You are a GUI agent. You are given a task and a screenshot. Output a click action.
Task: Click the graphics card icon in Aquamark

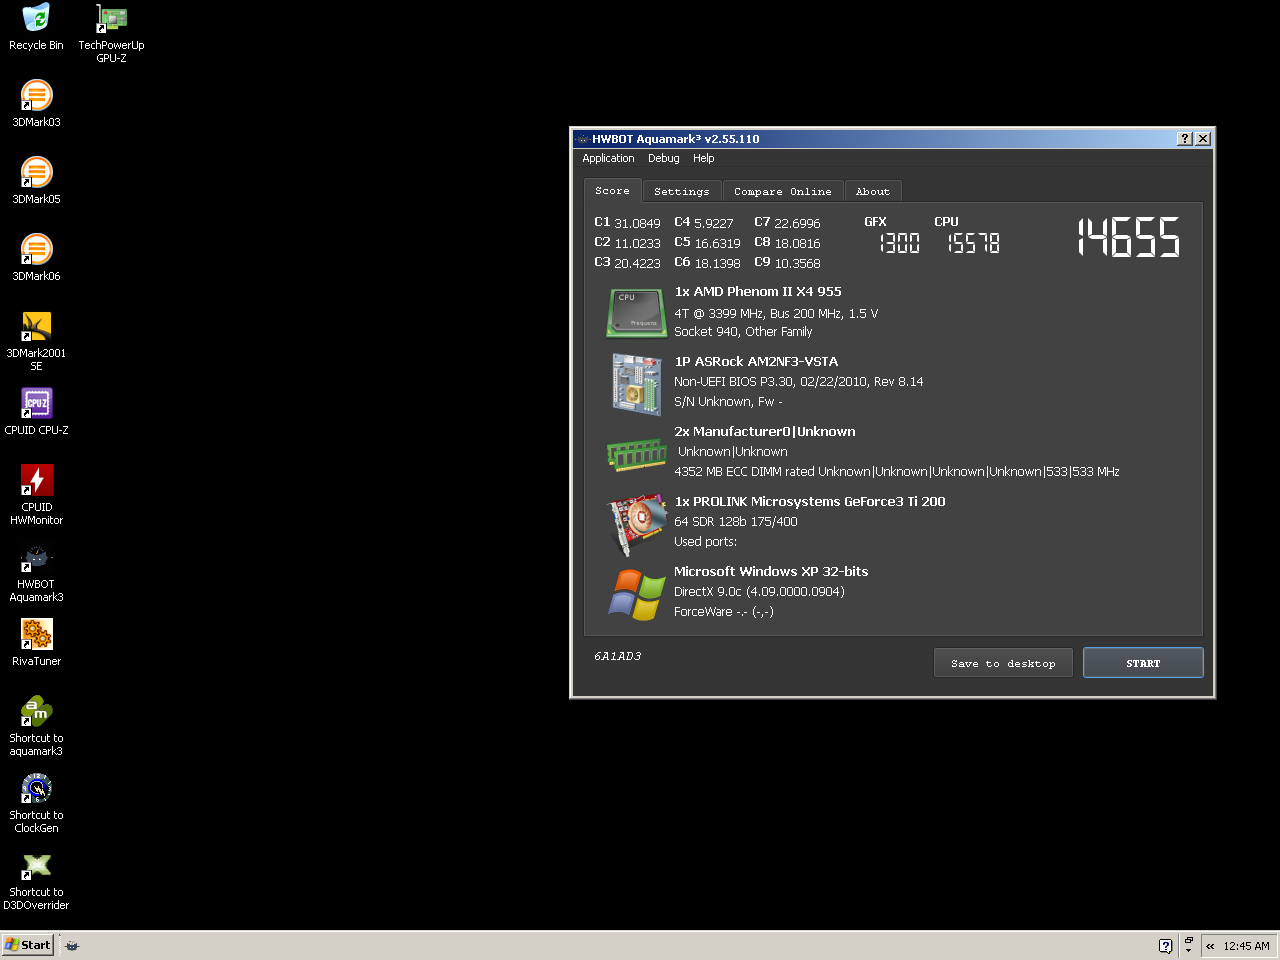(637, 524)
